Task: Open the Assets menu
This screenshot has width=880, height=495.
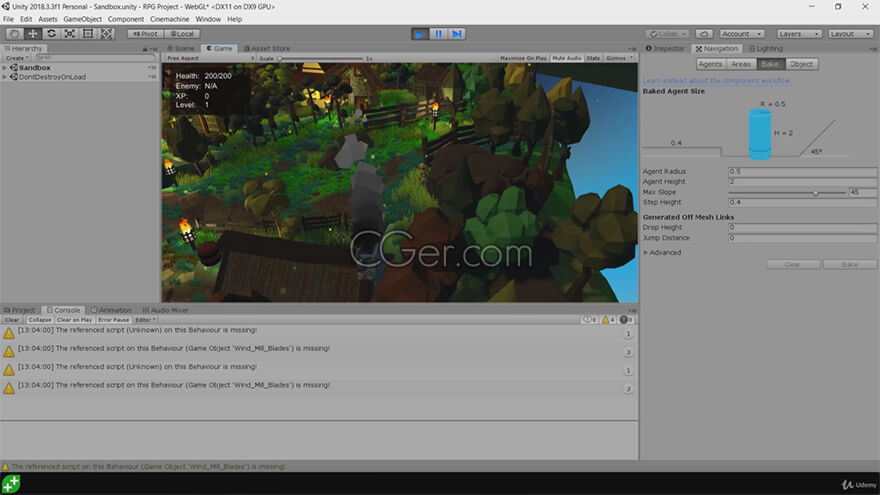Action: click(48, 19)
